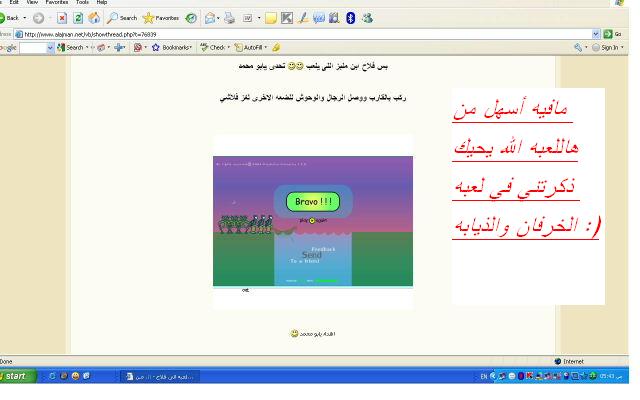This screenshot has width=640, height=400.
Task: Open the History clock icon
Action: [x=190, y=18]
